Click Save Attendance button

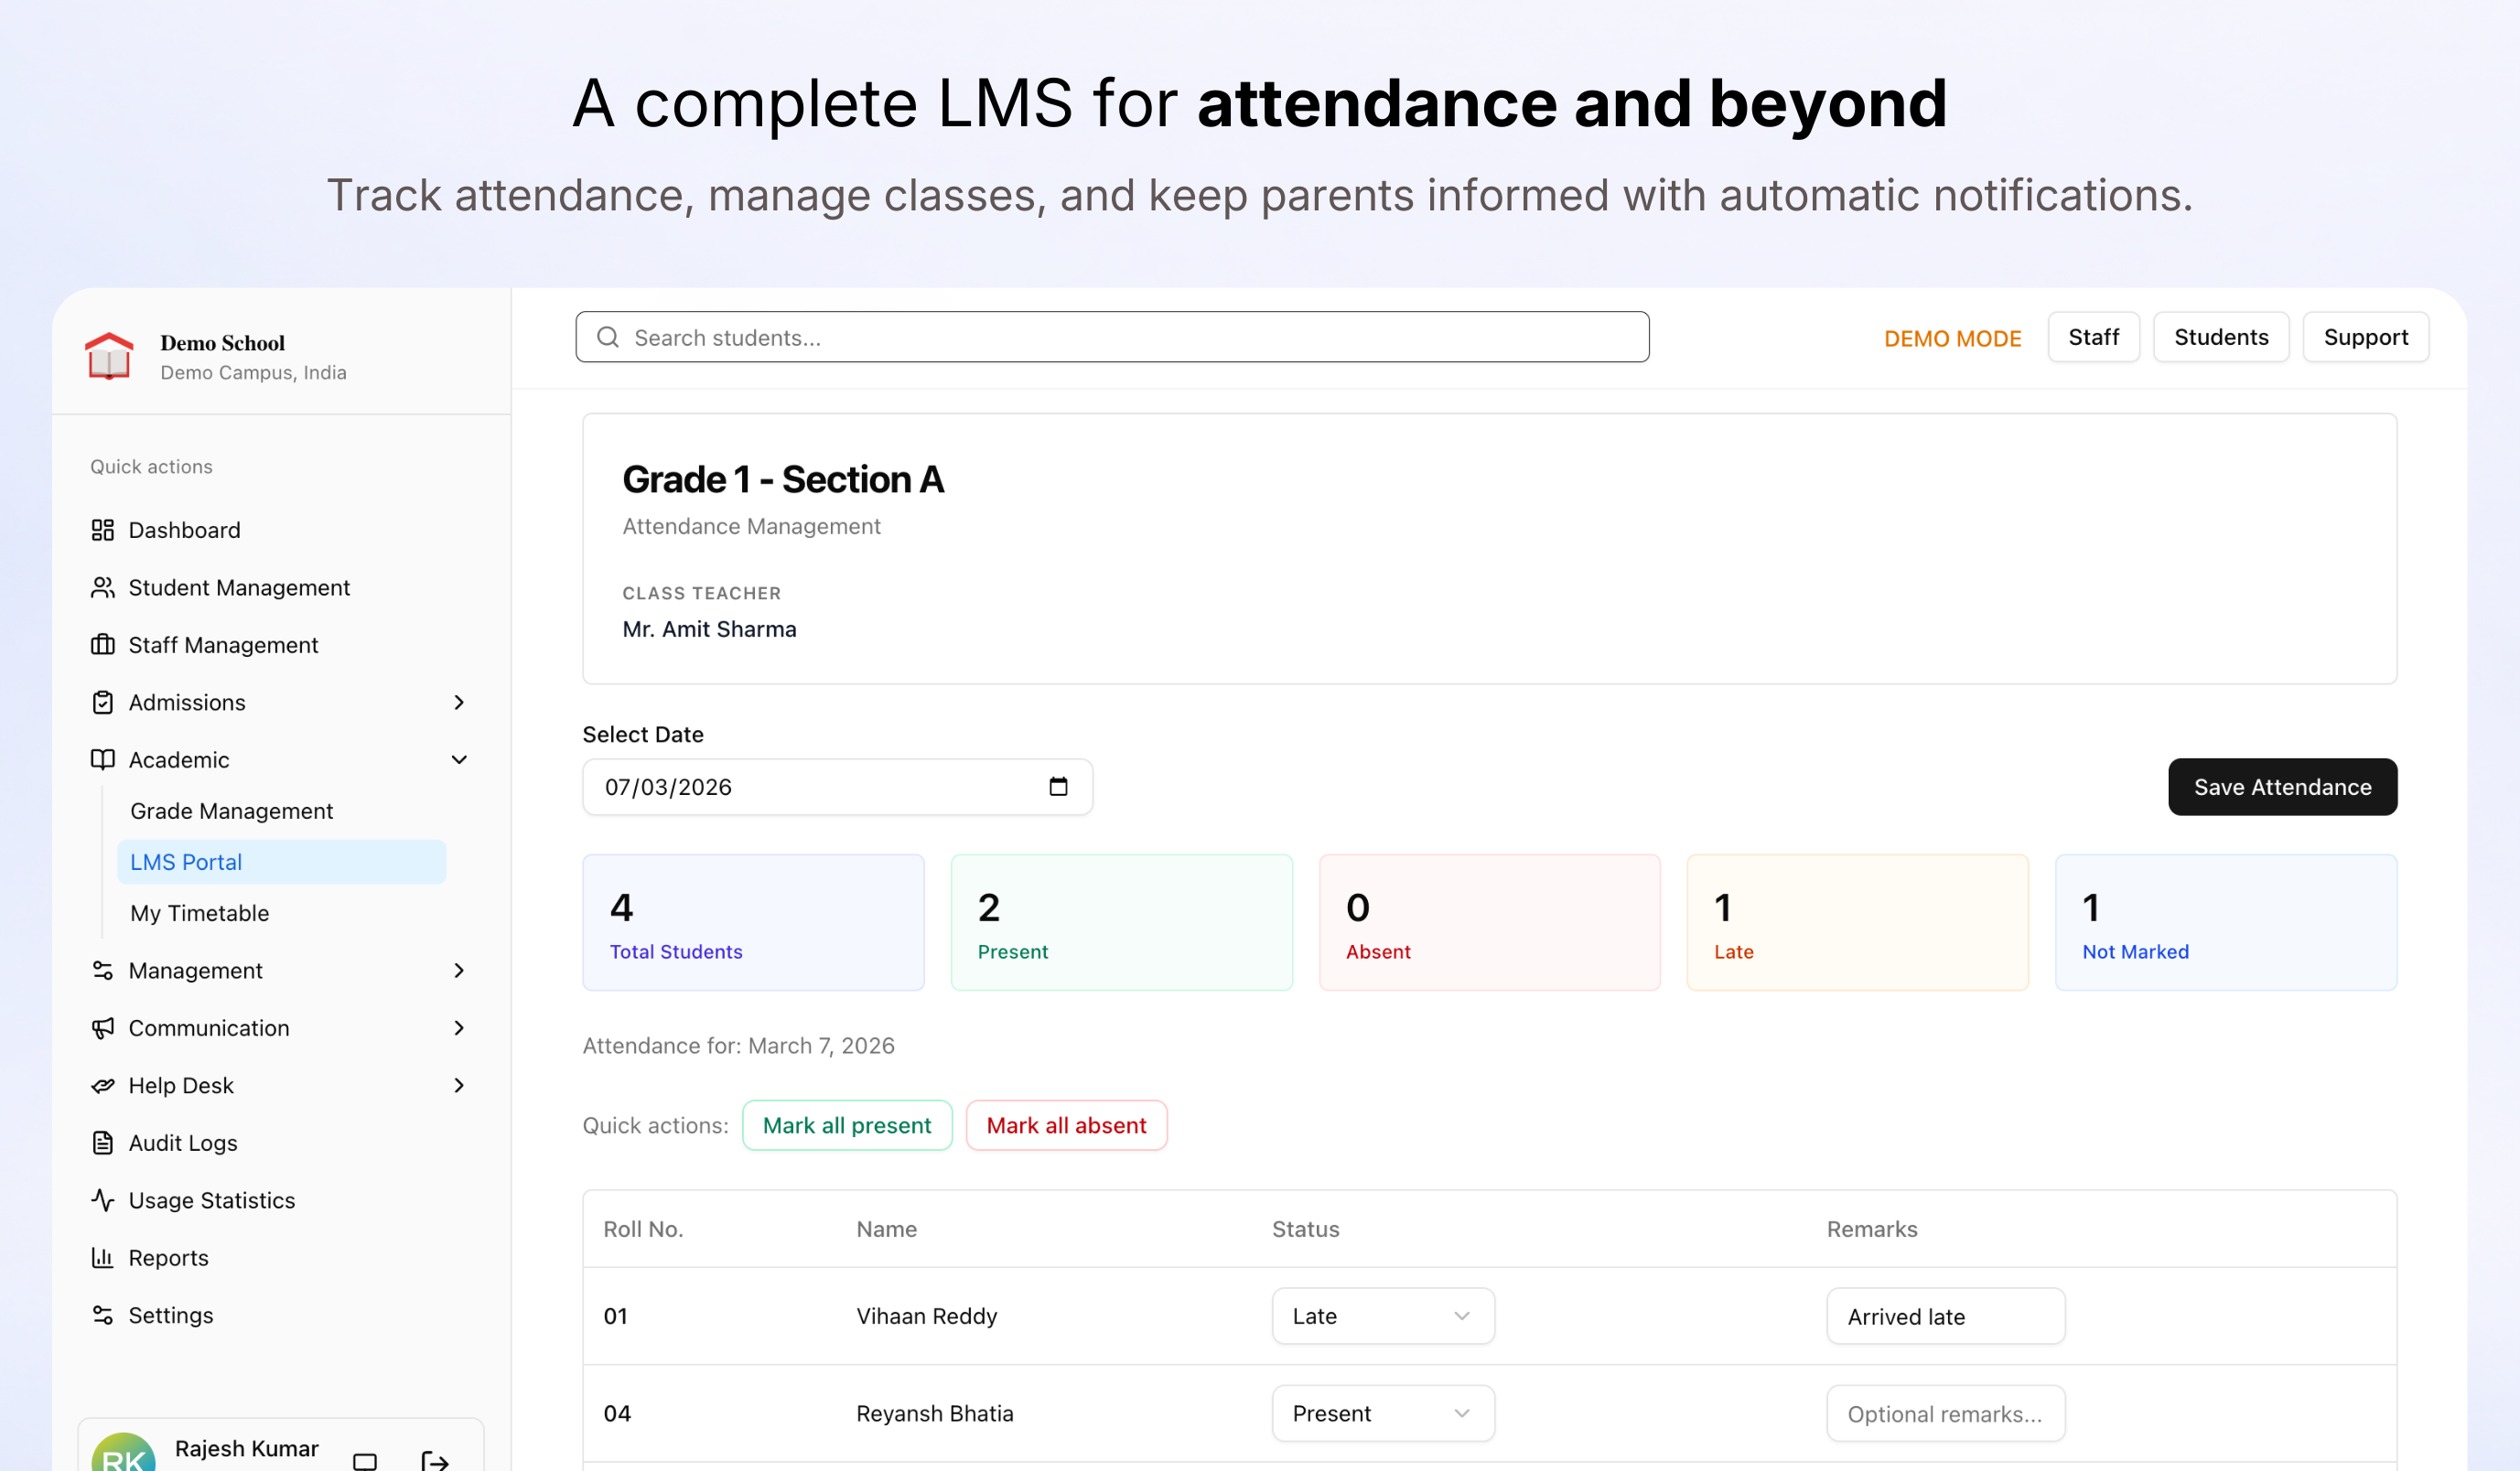[2281, 787]
